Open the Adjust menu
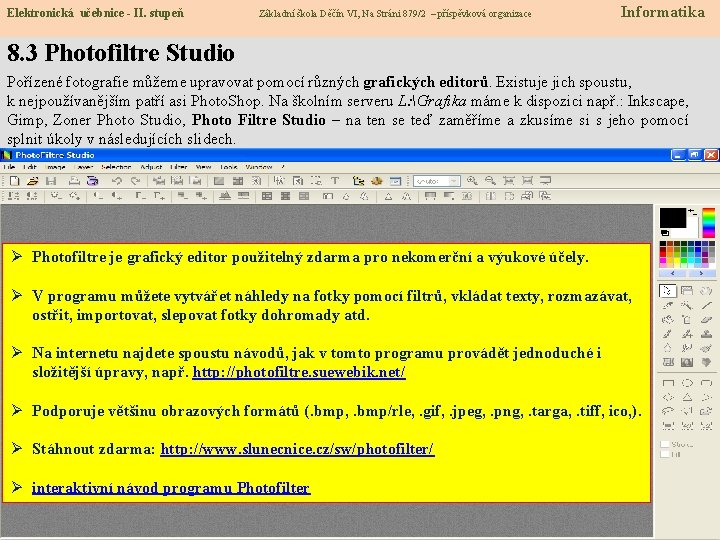 [151, 167]
